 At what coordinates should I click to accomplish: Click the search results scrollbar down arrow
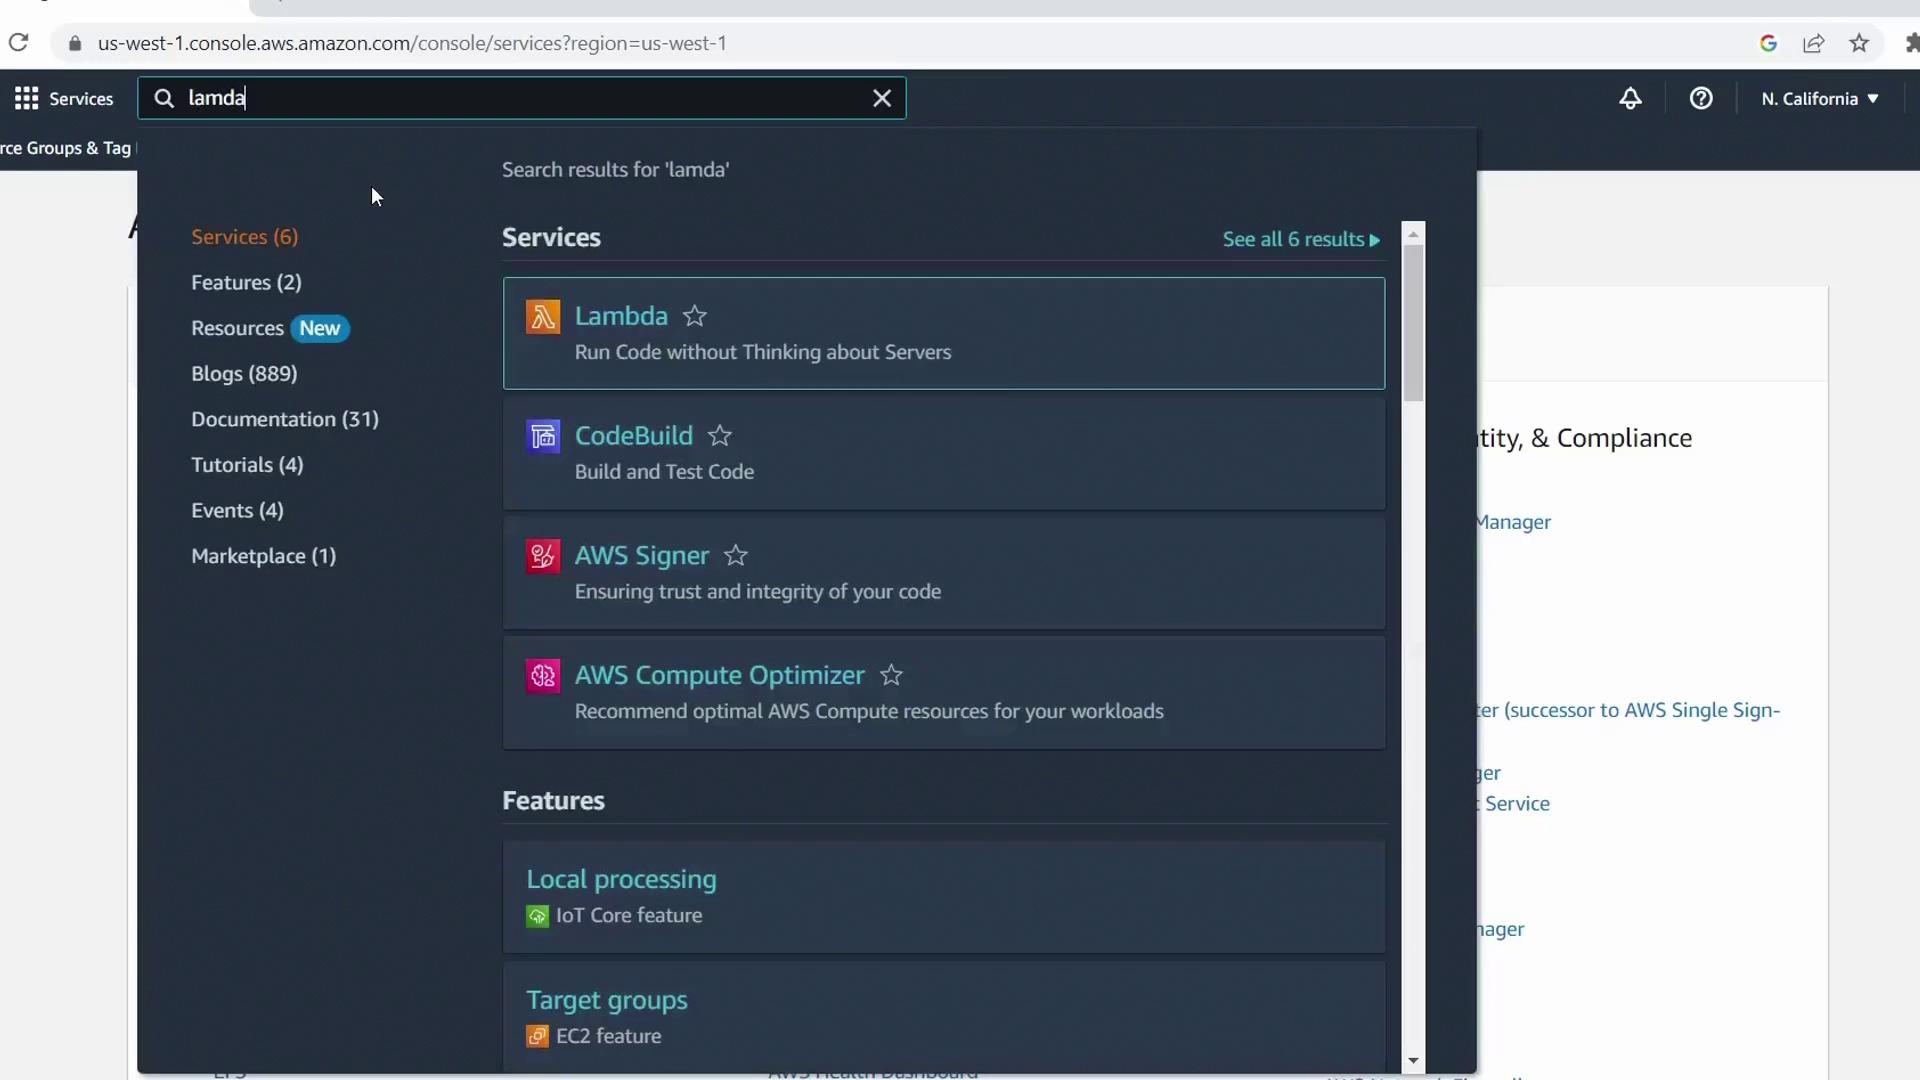click(x=1413, y=1060)
